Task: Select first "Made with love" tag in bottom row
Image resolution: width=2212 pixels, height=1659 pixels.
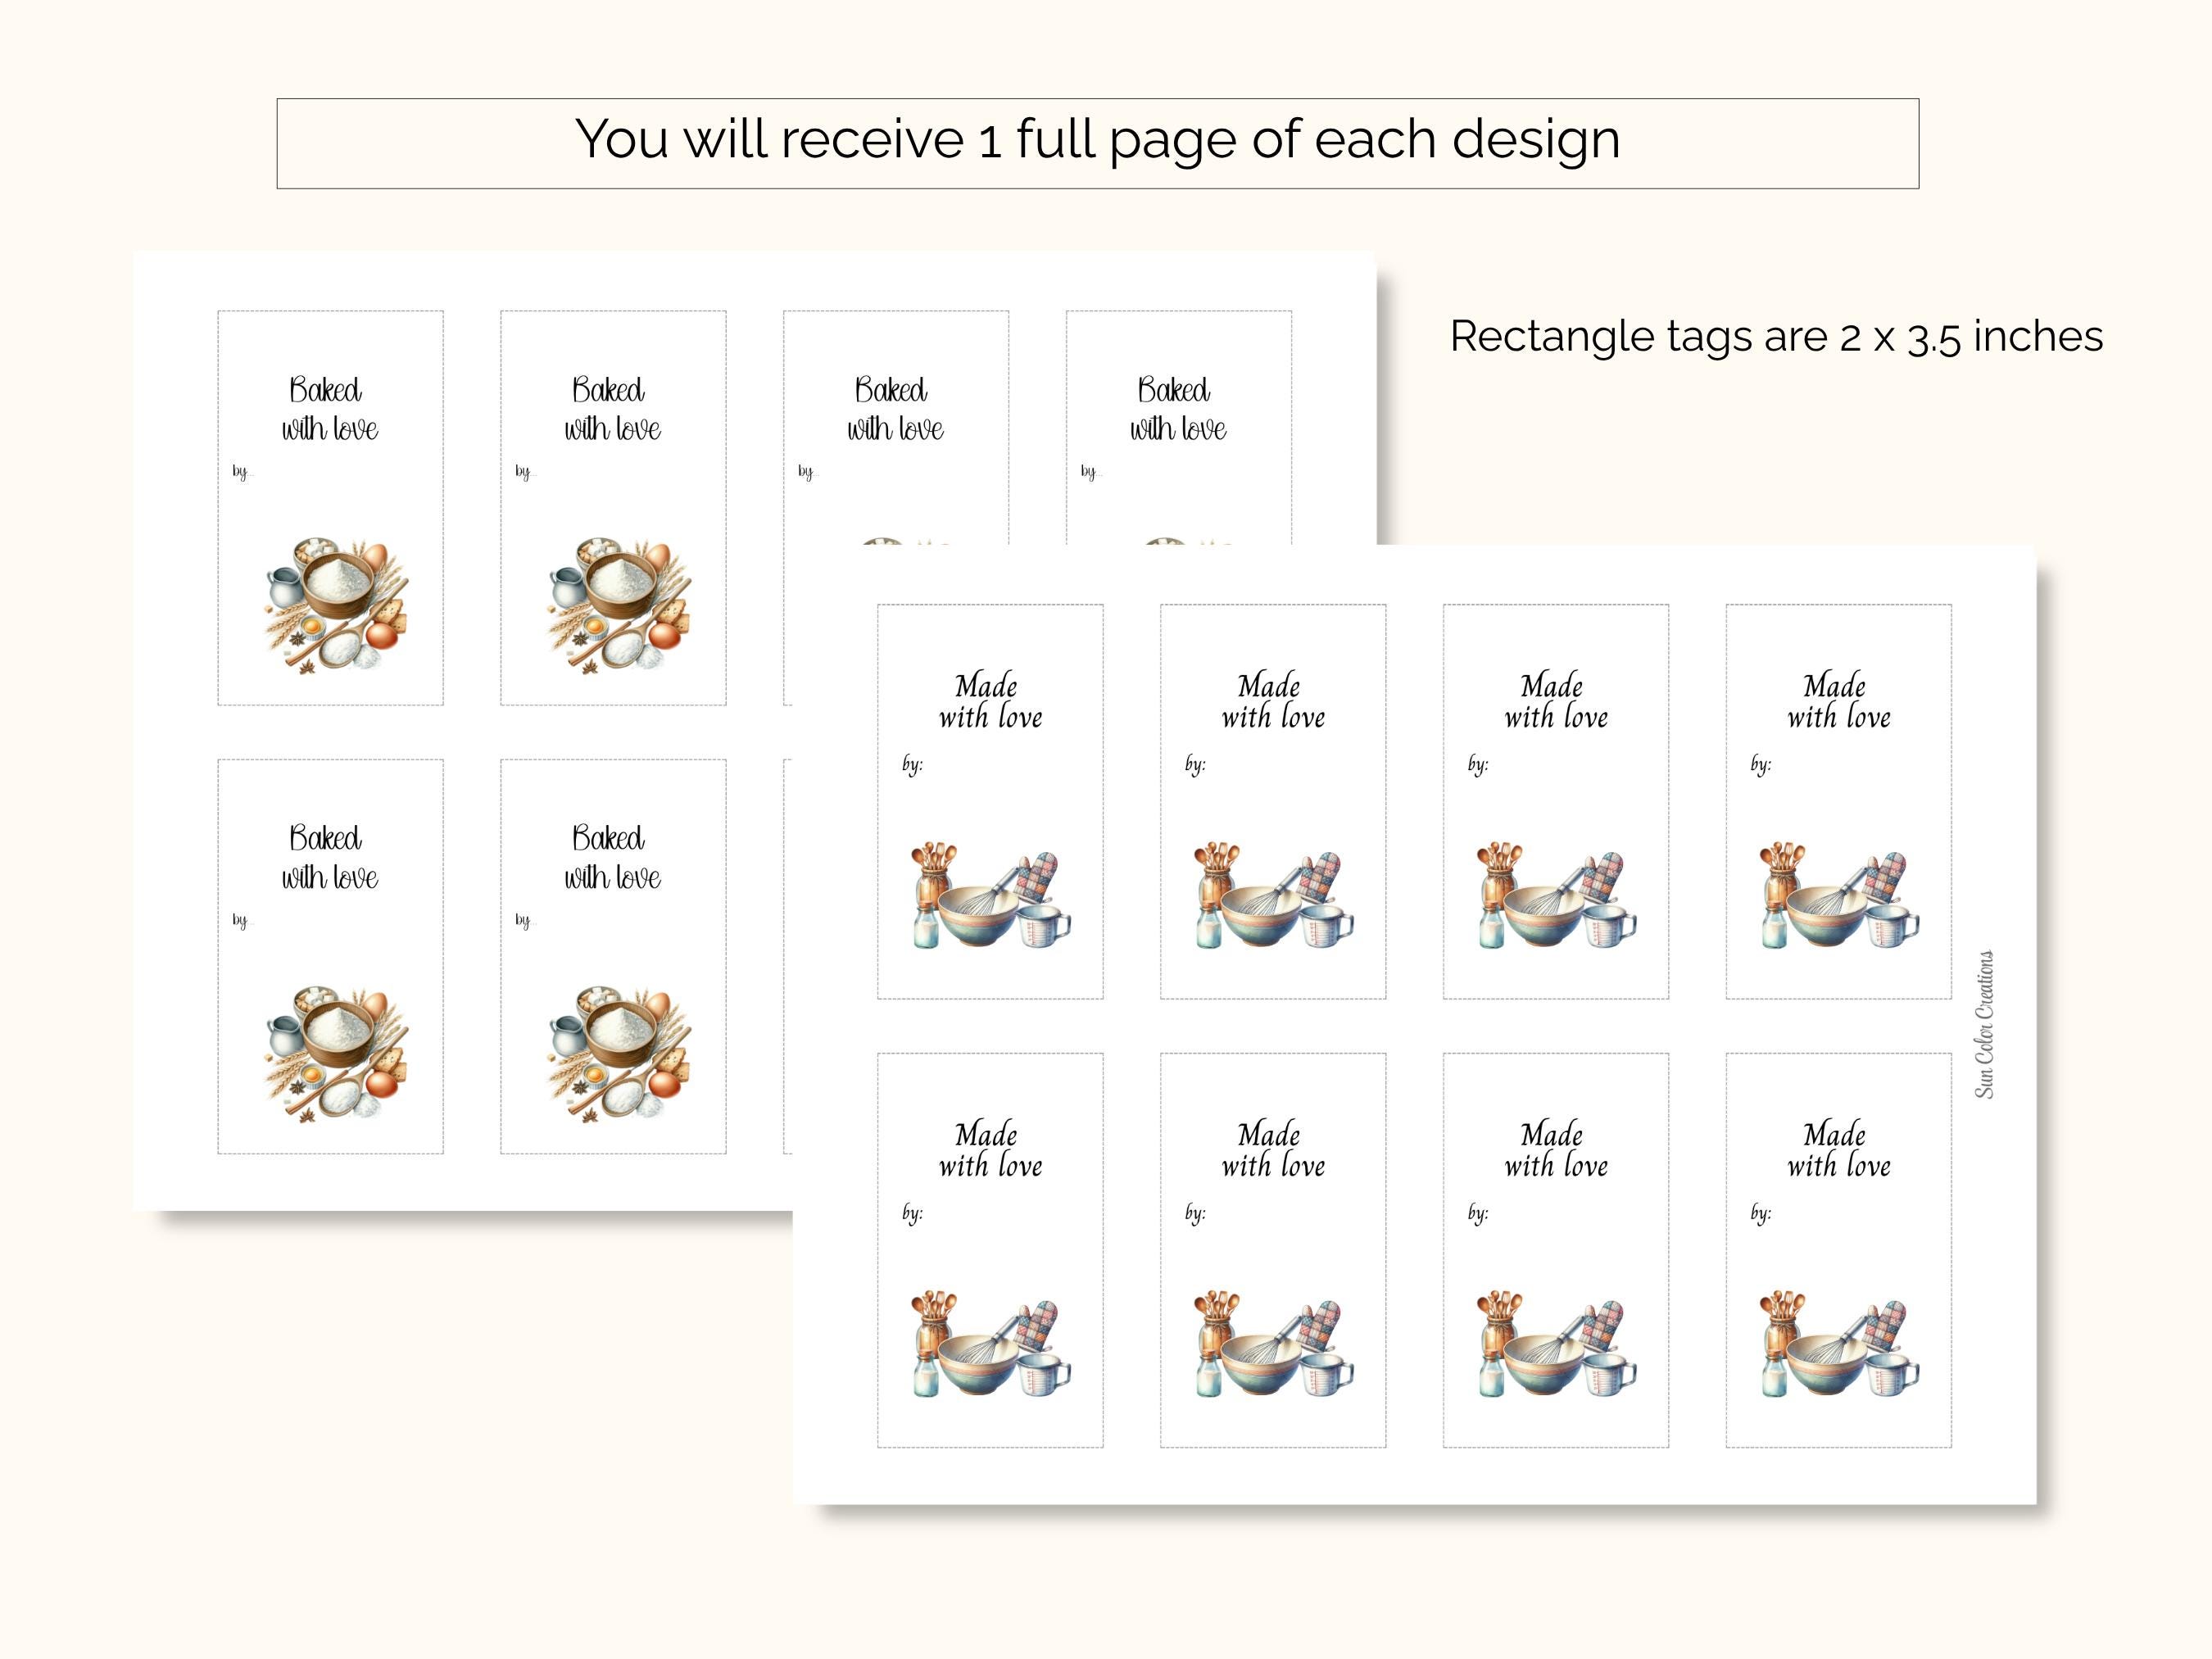Action: click(990, 1250)
